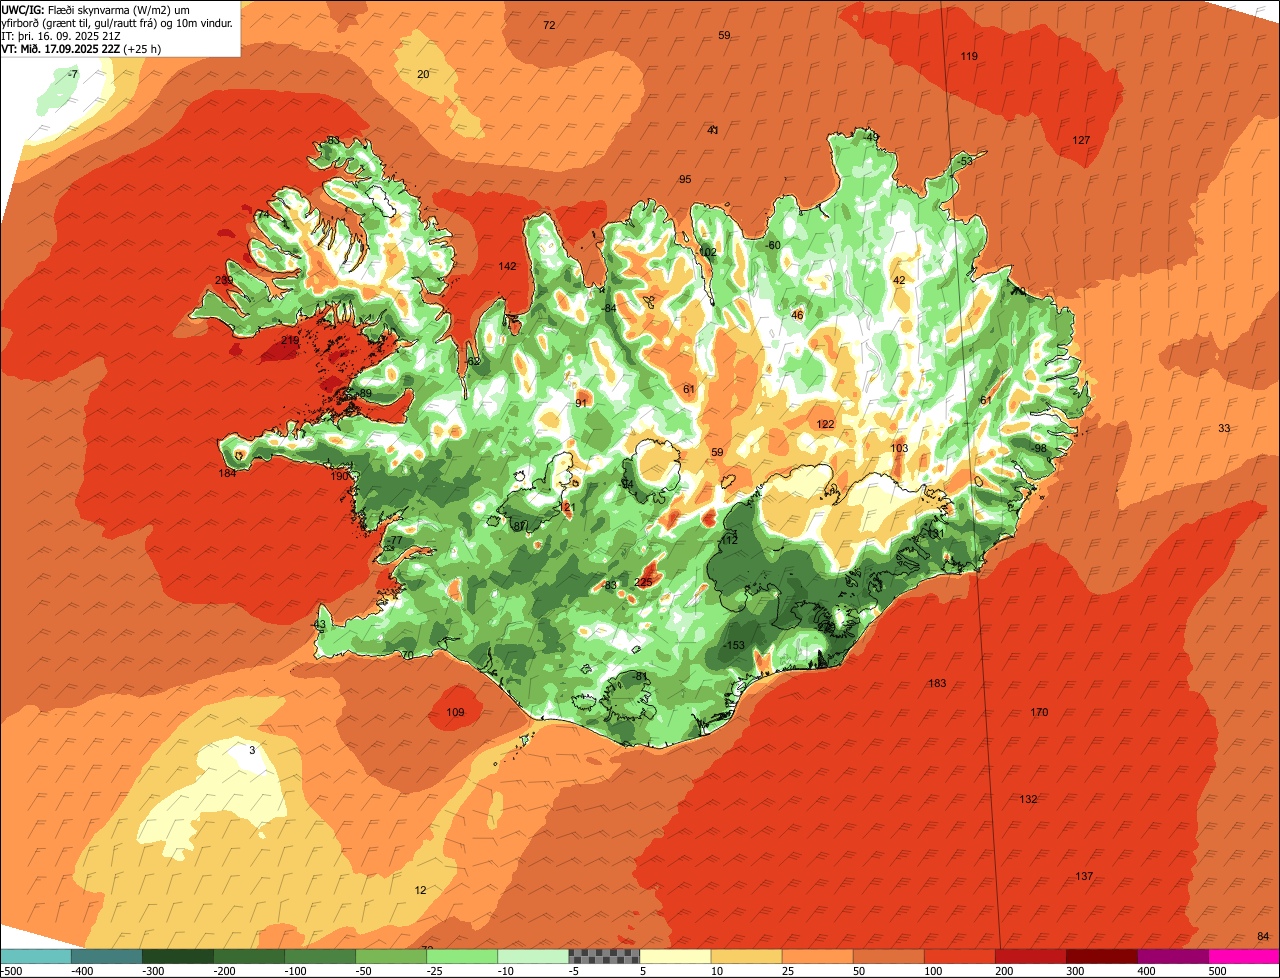Click the value 84 in the bottom-right corner
Viewport: 1280px width, 978px height.
[x=1263, y=936]
